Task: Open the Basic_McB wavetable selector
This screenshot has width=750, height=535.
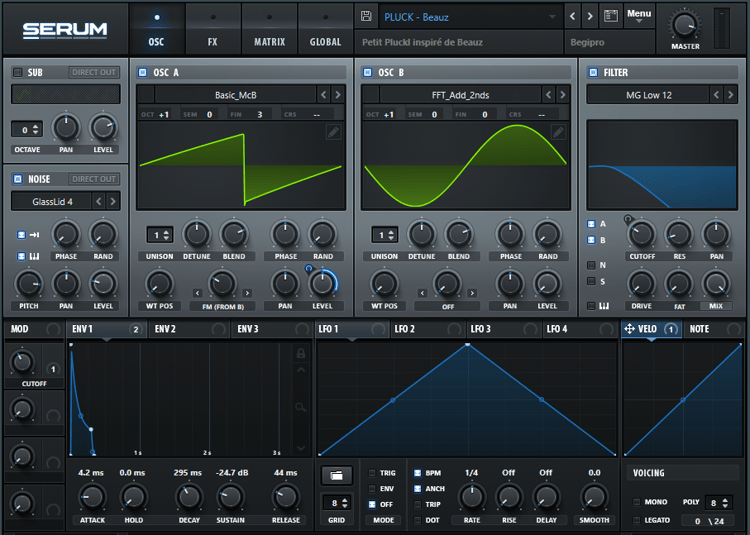Action: tap(235, 95)
